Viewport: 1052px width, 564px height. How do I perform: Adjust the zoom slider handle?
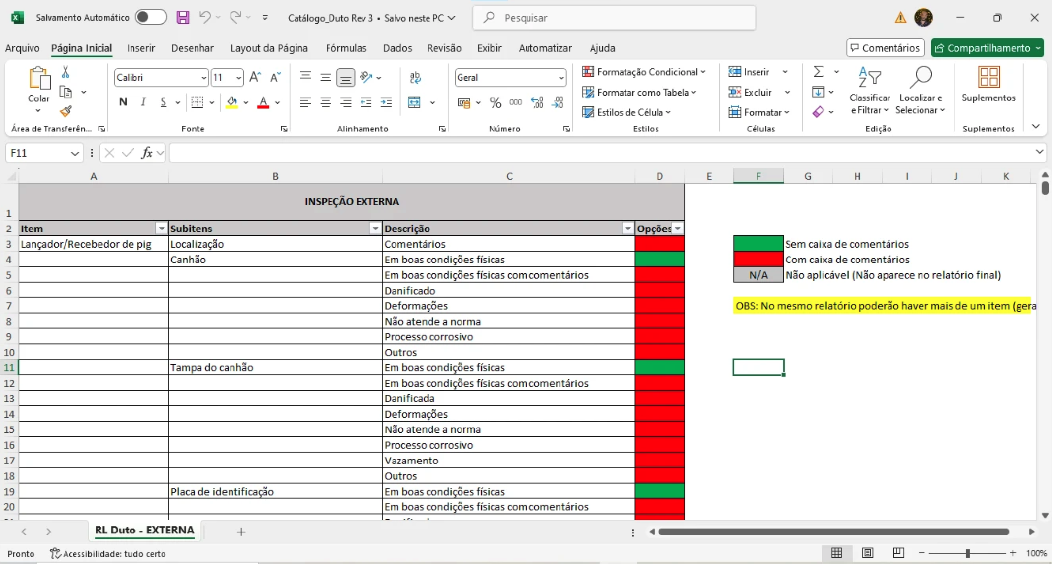967,553
